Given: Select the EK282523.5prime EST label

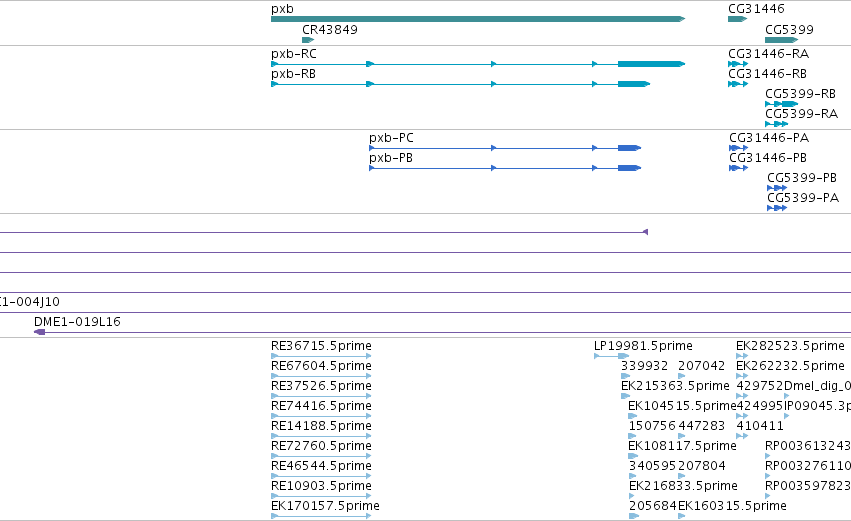Looking at the screenshot, I should (790, 346).
